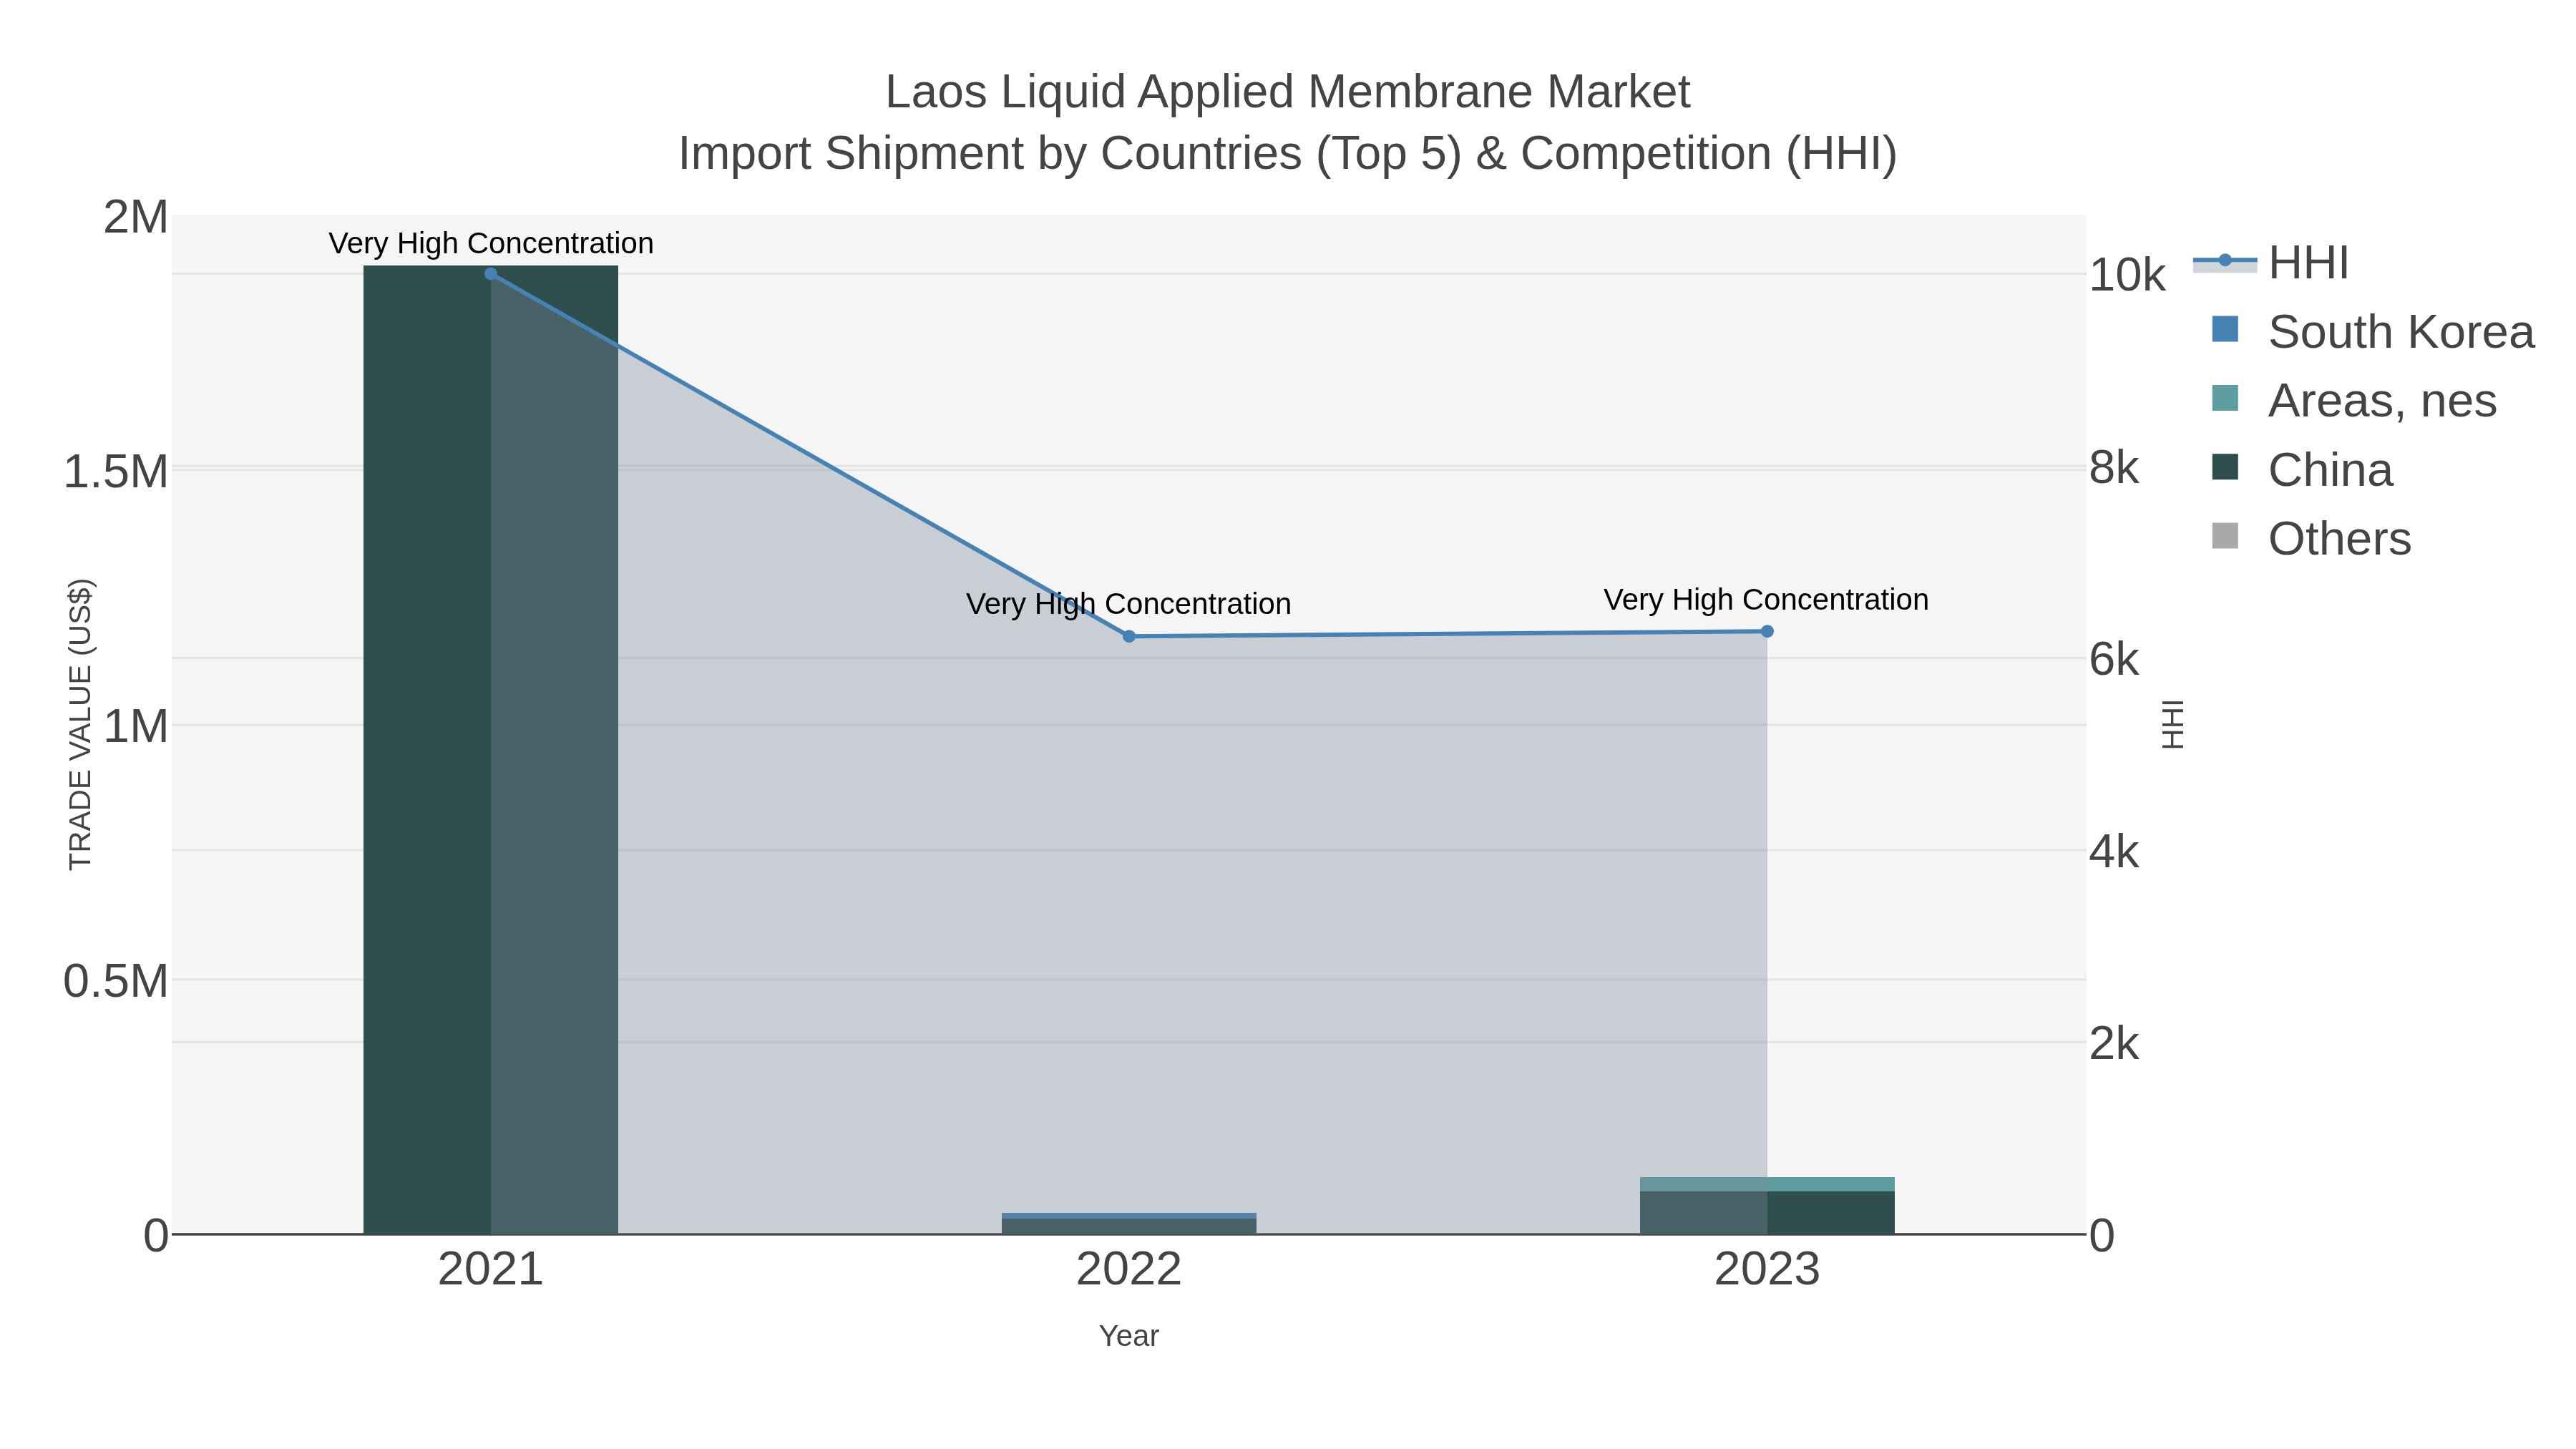Click the Areas, nes teal color swatch
This screenshot has height=1449, width=2576.
click(x=2225, y=398)
